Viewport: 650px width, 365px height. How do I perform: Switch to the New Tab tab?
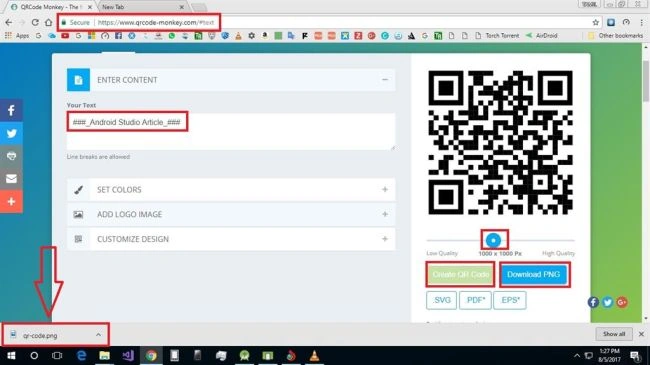click(x=141, y=7)
